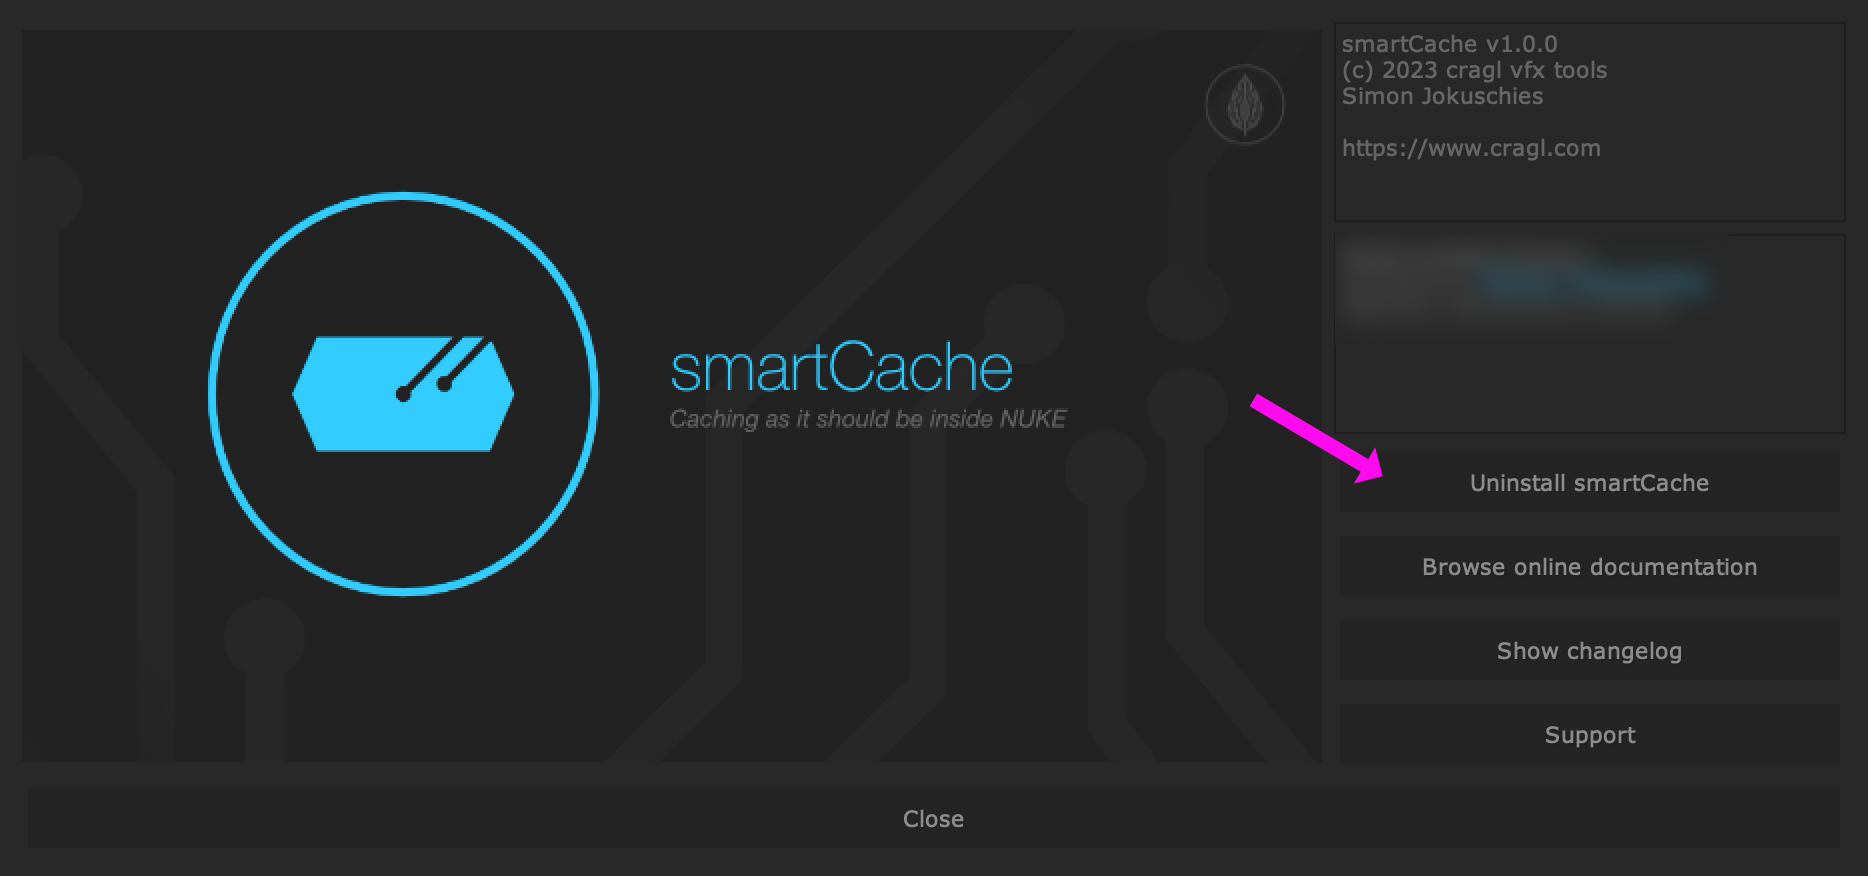Click the smartCache title text
Screen dimensions: 1868x876
point(841,369)
